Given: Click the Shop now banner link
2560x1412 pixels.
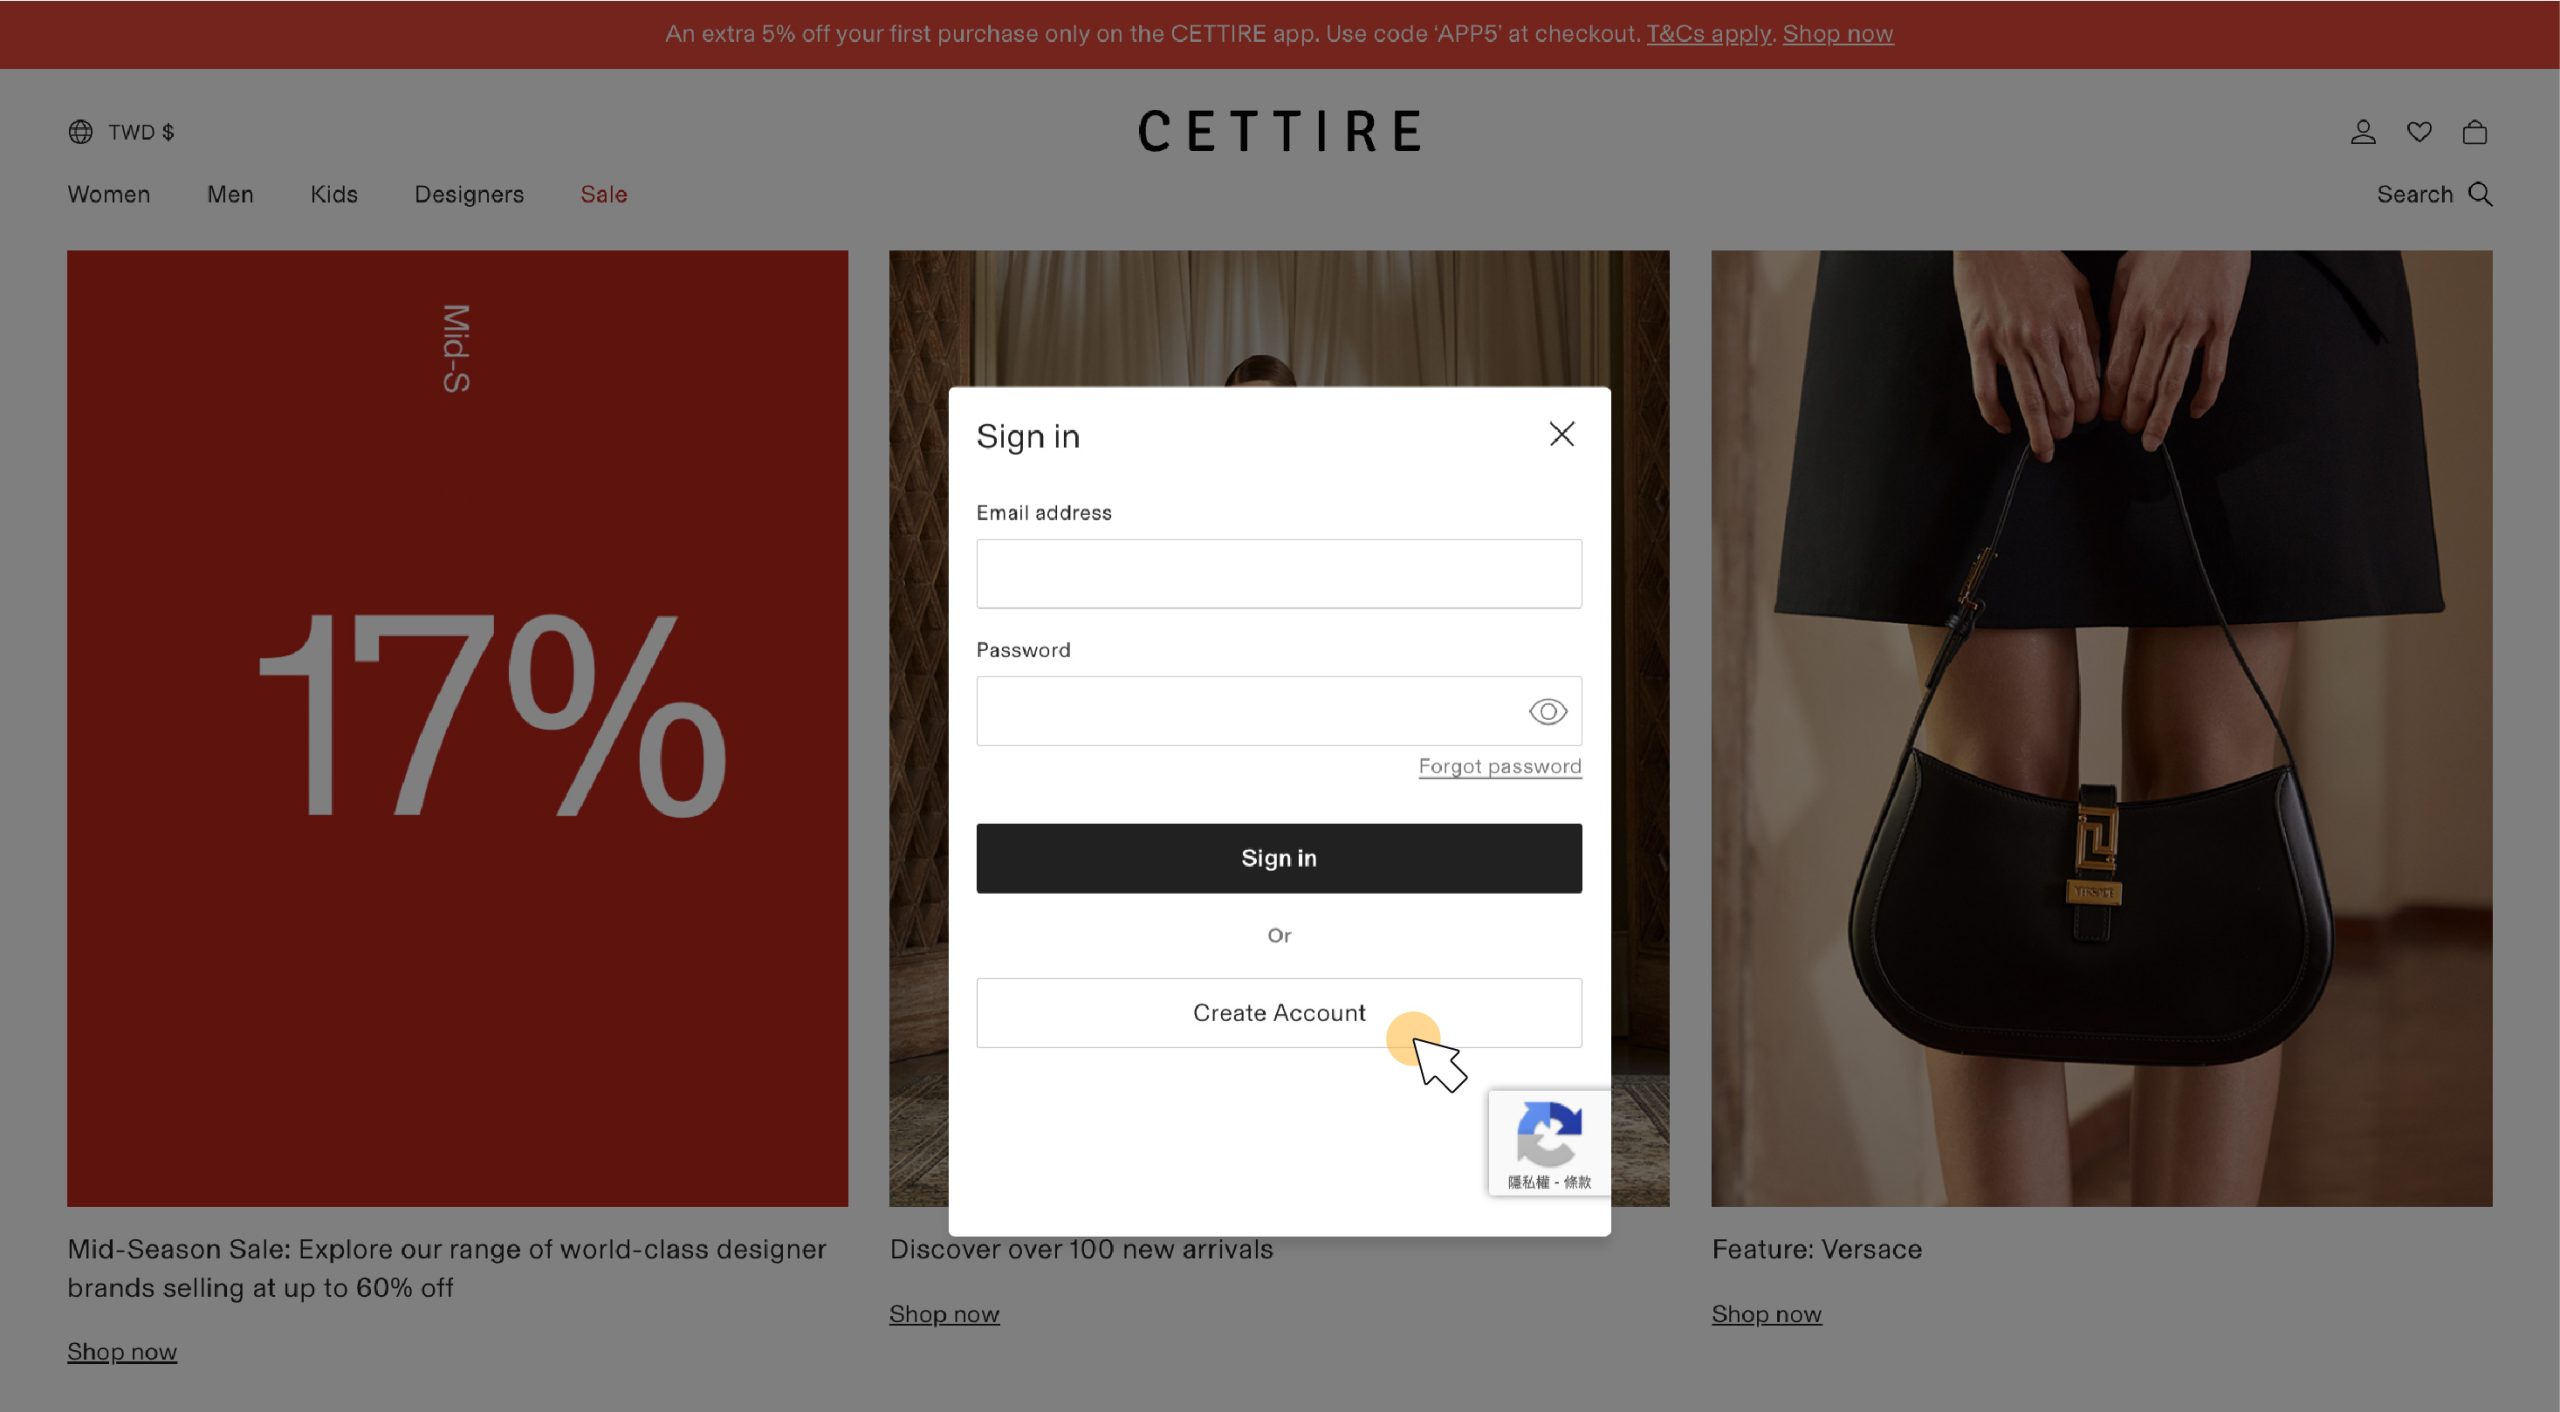Looking at the screenshot, I should pyautogui.click(x=1839, y=33).
